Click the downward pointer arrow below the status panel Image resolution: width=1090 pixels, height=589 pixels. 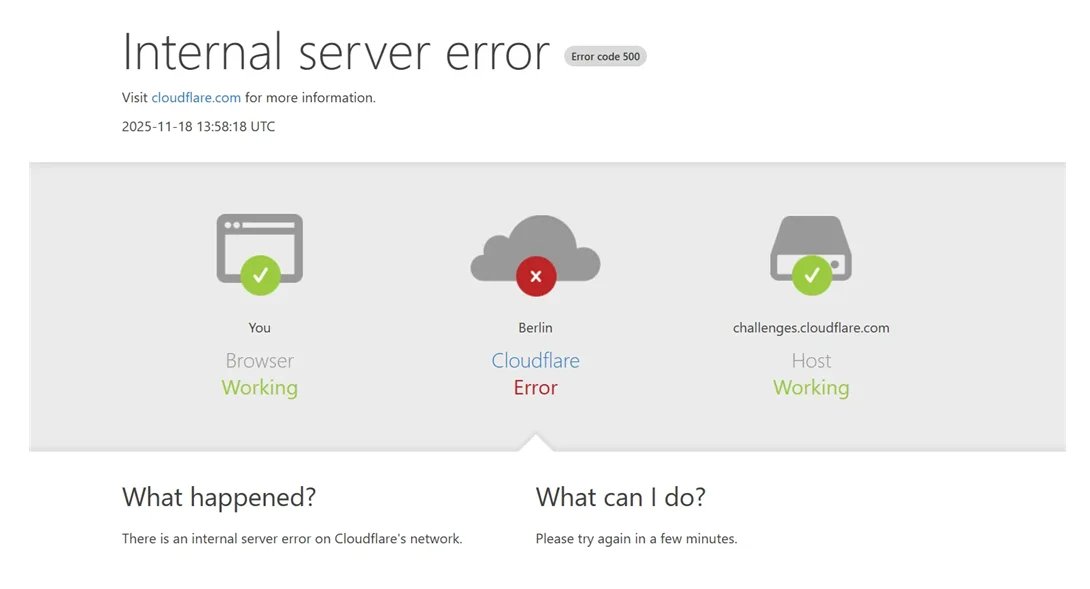point(536,440)
